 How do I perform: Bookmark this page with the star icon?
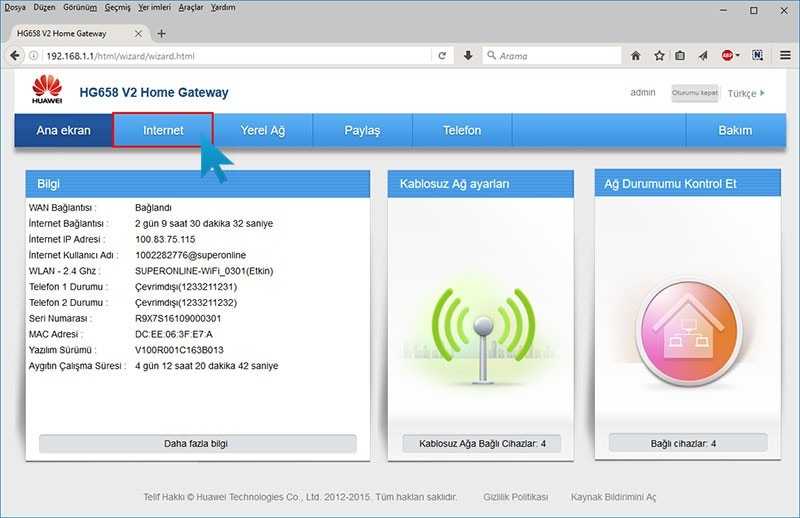659,56
